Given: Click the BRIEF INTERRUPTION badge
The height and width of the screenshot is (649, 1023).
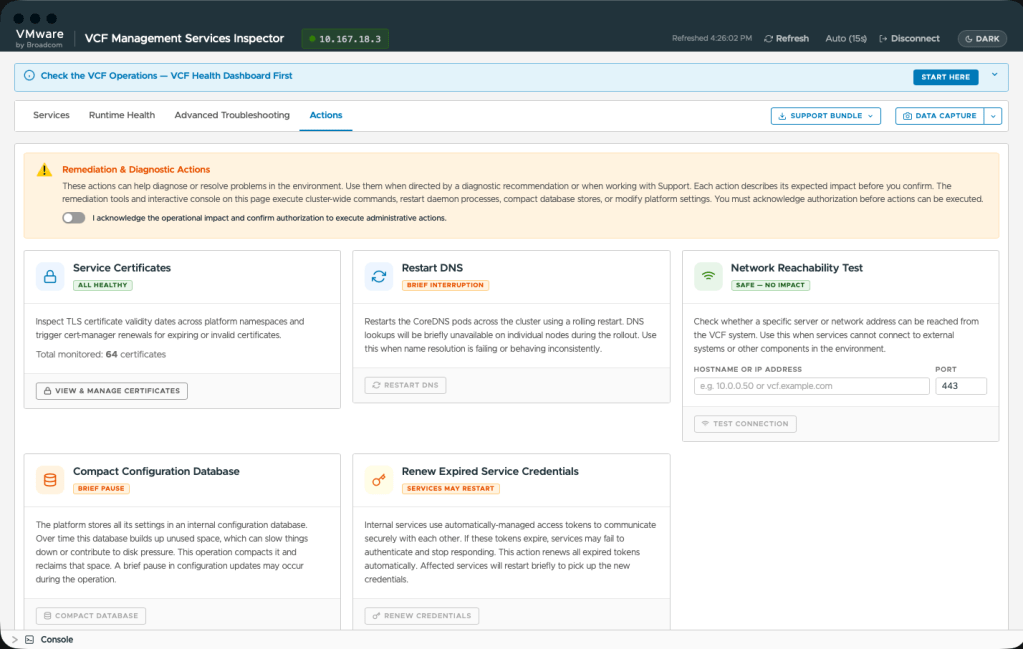Looking at the screenshot, I should point(445,285).
